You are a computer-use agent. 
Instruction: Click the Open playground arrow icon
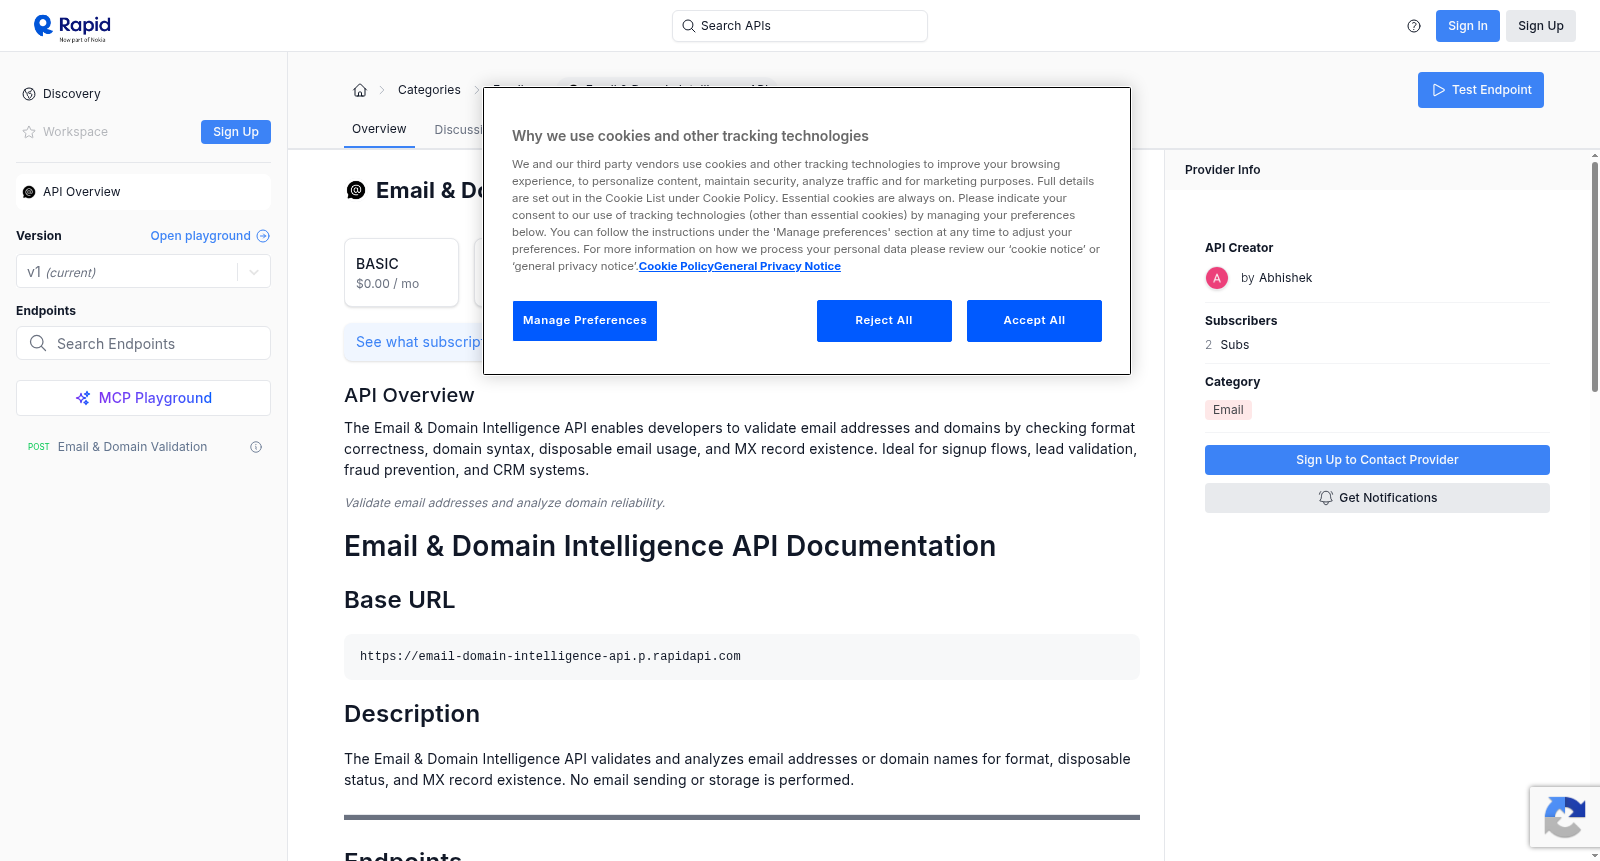coord(263,236)
